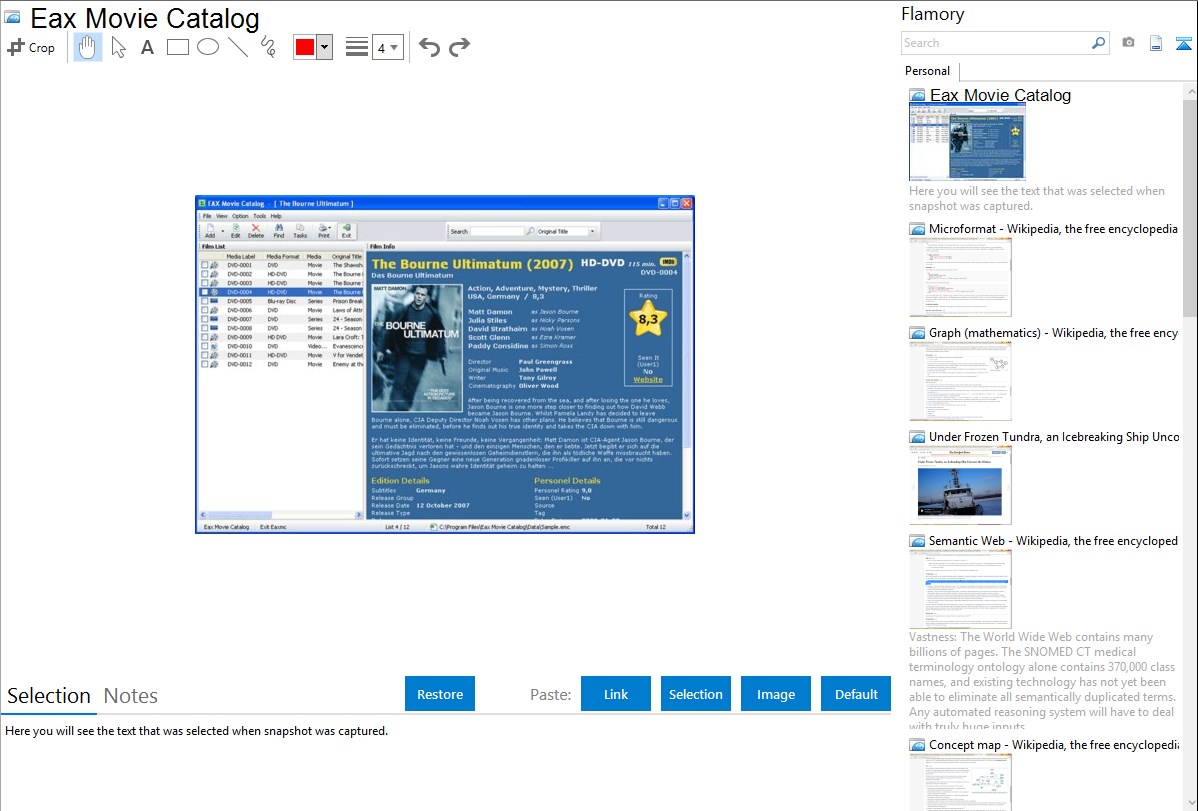Viewport: 1198px width, 811px height.
Task: Open the color picker dropdown arrow
Action: (x=324, y=47)
